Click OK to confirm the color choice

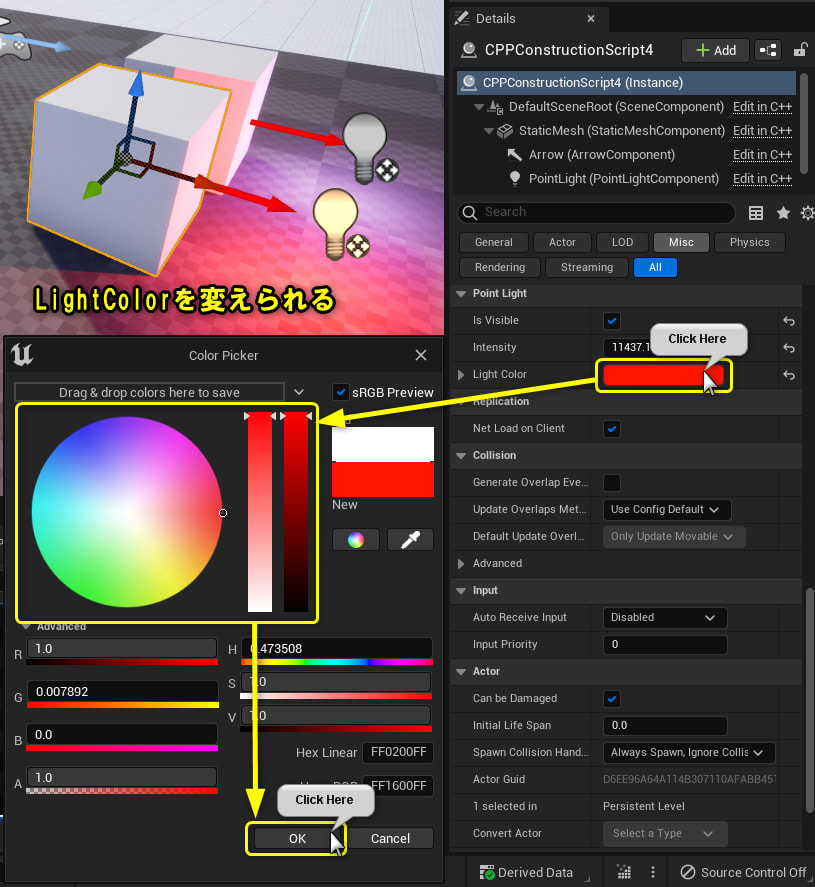296,839
